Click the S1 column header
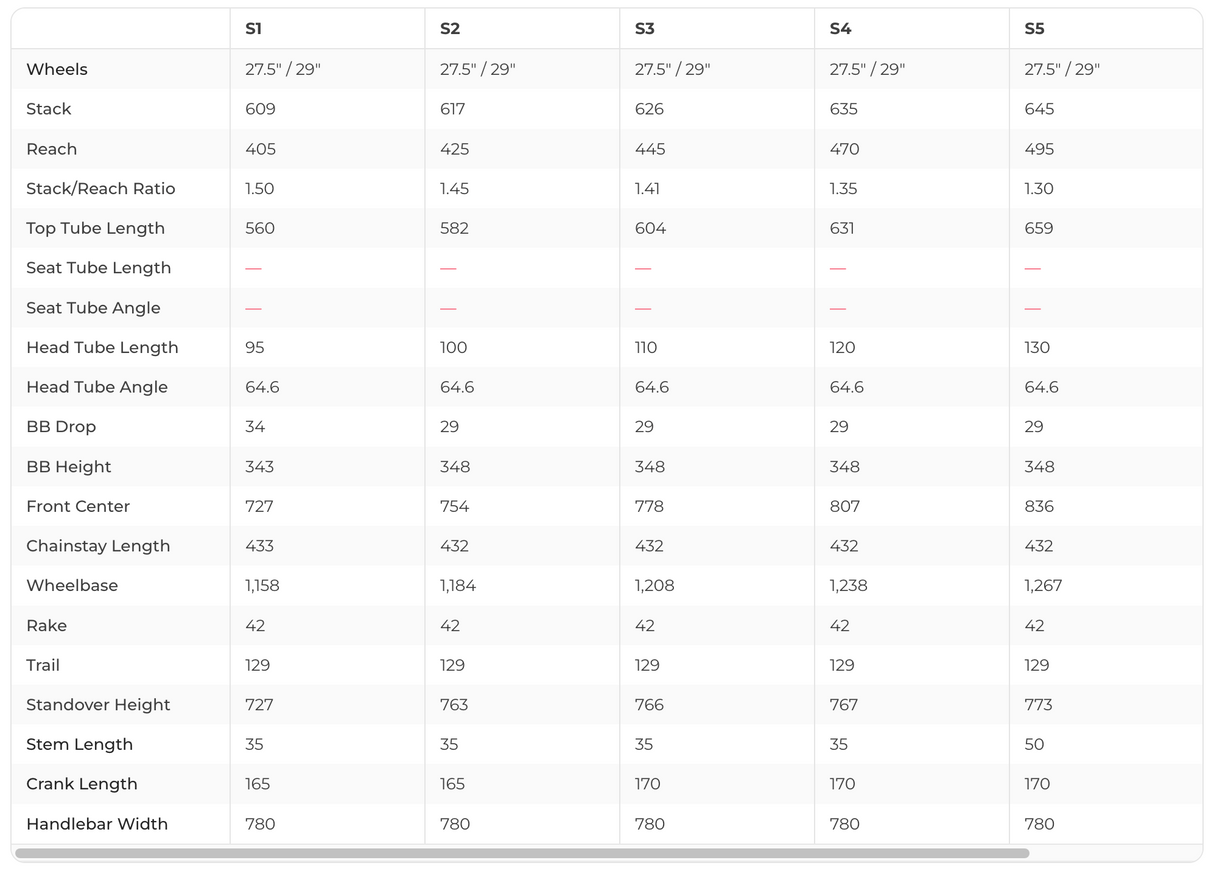This screenshot has width=1214, height=874. click(x=254, y=29)
